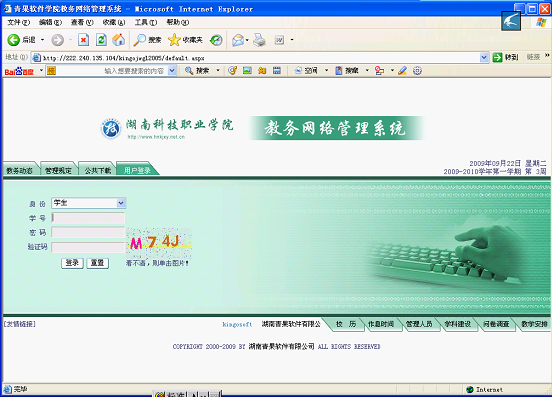This screenshot has width=552, height=397.
Task: Expand the identity dropdown showing 学生
Action: 121,203
